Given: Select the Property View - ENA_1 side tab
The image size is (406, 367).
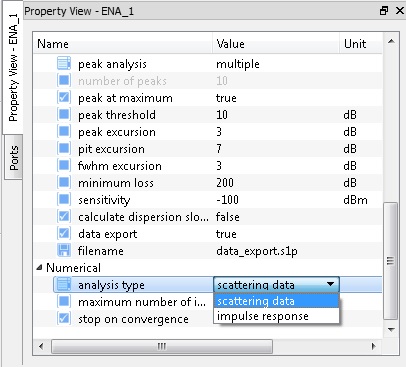Looking at the screenshot, I should 13,68.
